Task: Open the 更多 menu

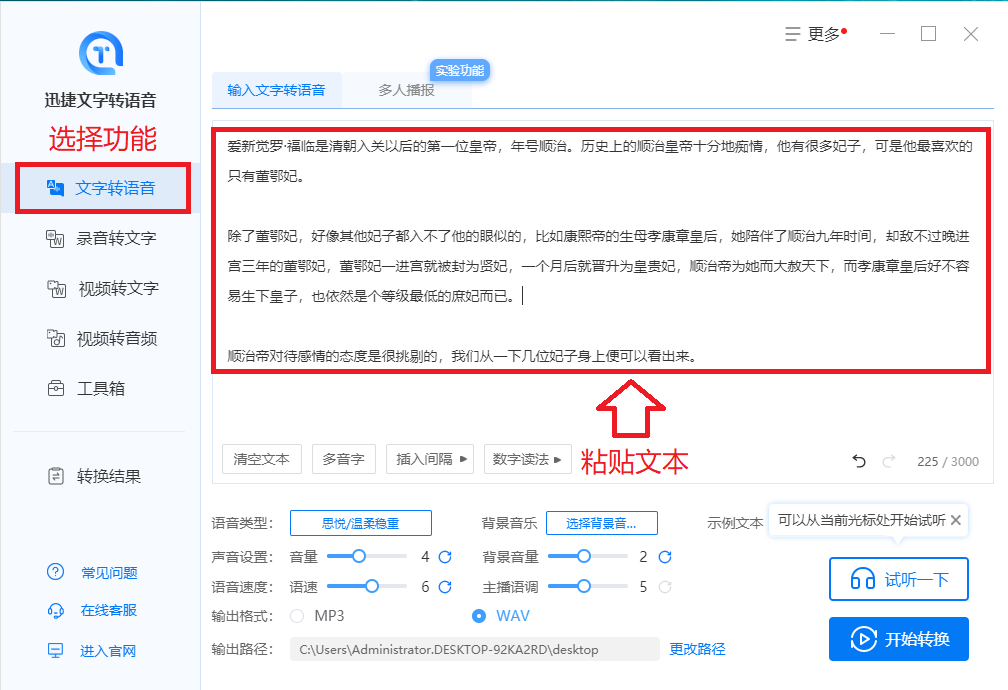Action: (x=816, y=32)
